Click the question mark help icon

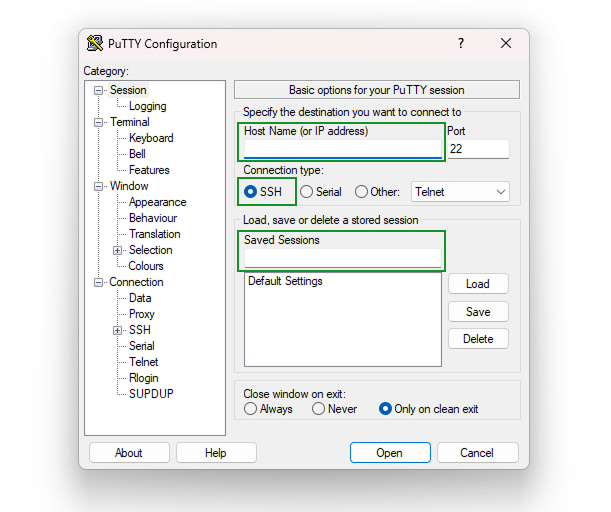pos(461,43)
